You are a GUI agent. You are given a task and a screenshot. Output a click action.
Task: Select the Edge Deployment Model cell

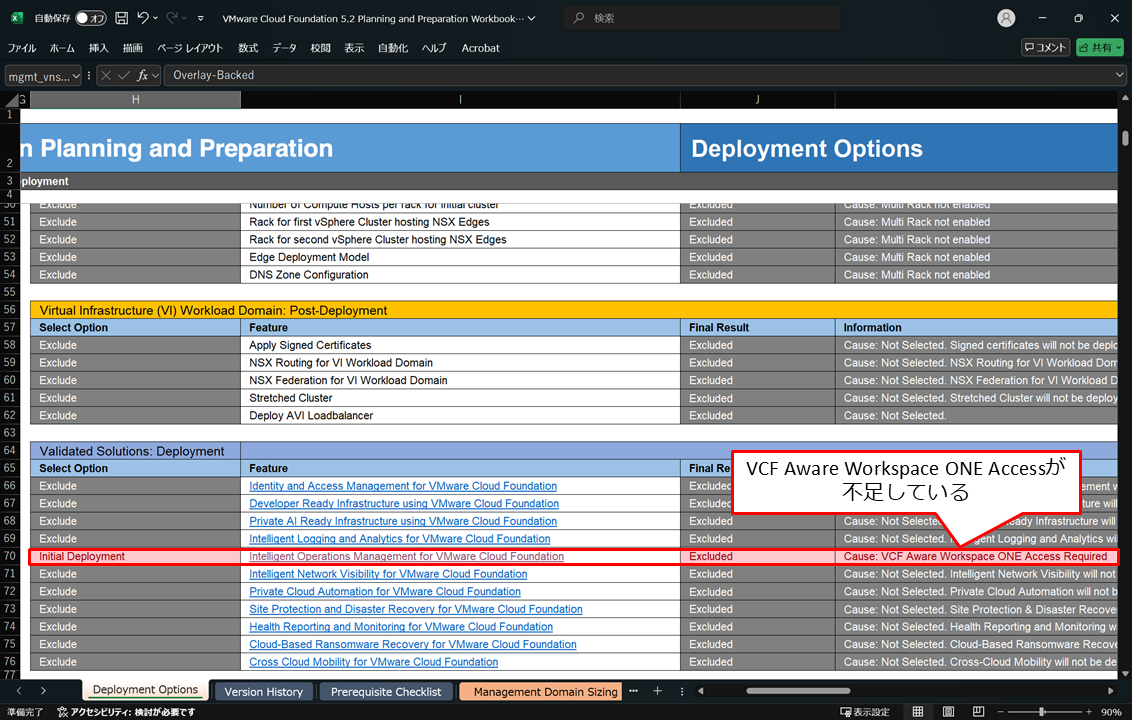click(460, 257)
